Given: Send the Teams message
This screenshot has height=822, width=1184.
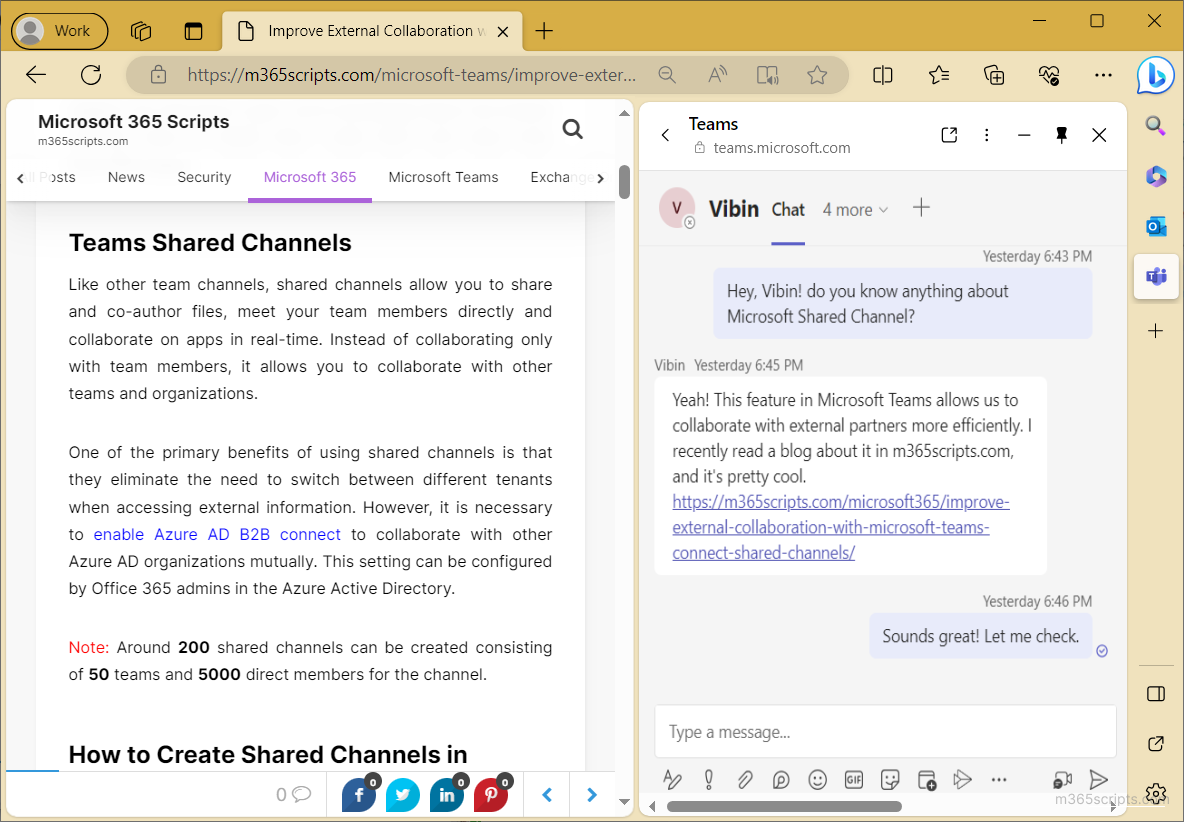Looking at the screenshot, I should pyautogui.click(x=1099, y=779).
